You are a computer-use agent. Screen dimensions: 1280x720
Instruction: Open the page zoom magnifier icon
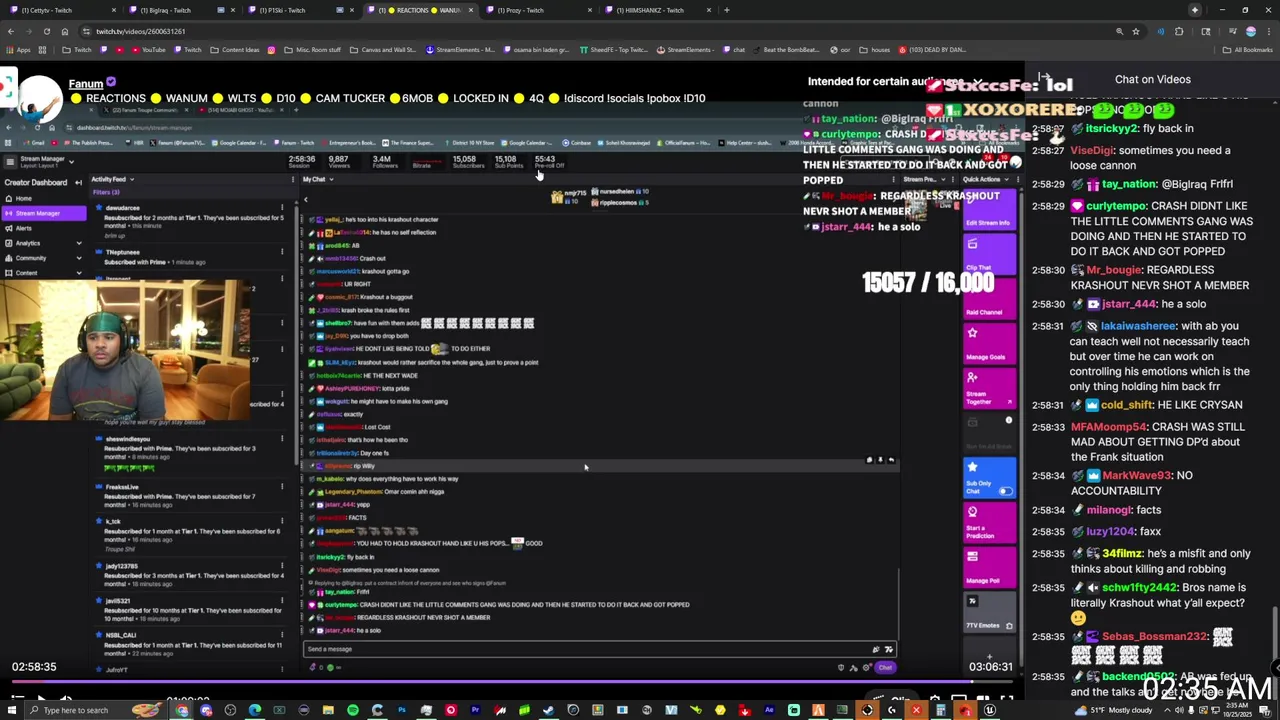click(x=1119, y=31)
